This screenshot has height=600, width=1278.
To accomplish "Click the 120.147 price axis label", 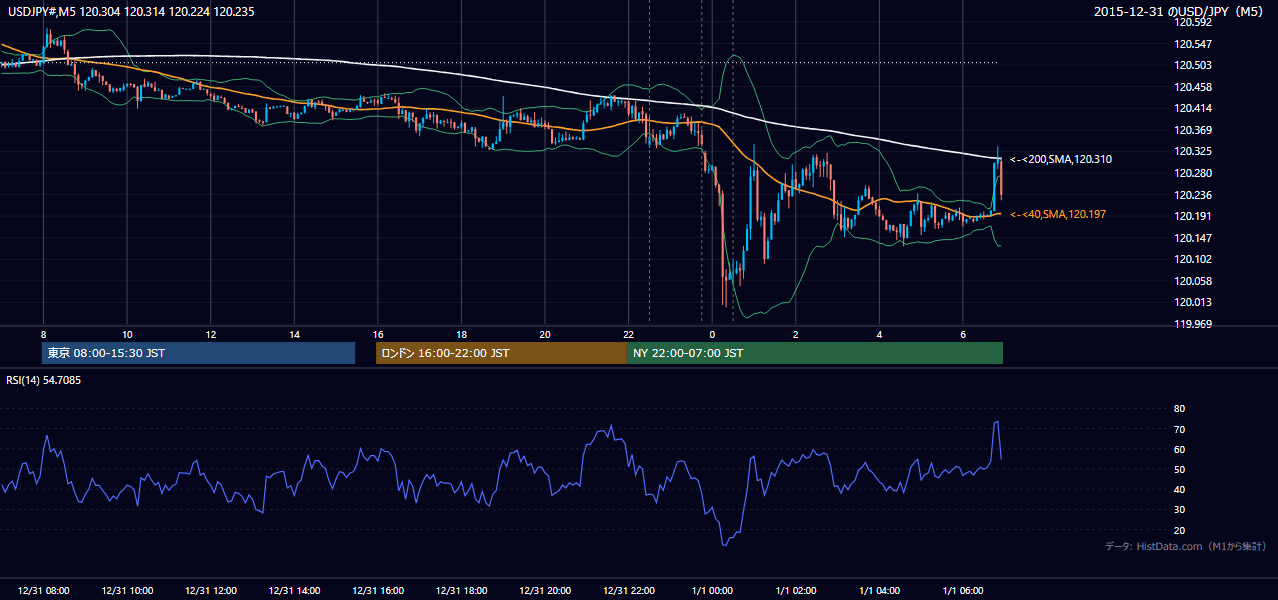I will (x=1194, y=238).
